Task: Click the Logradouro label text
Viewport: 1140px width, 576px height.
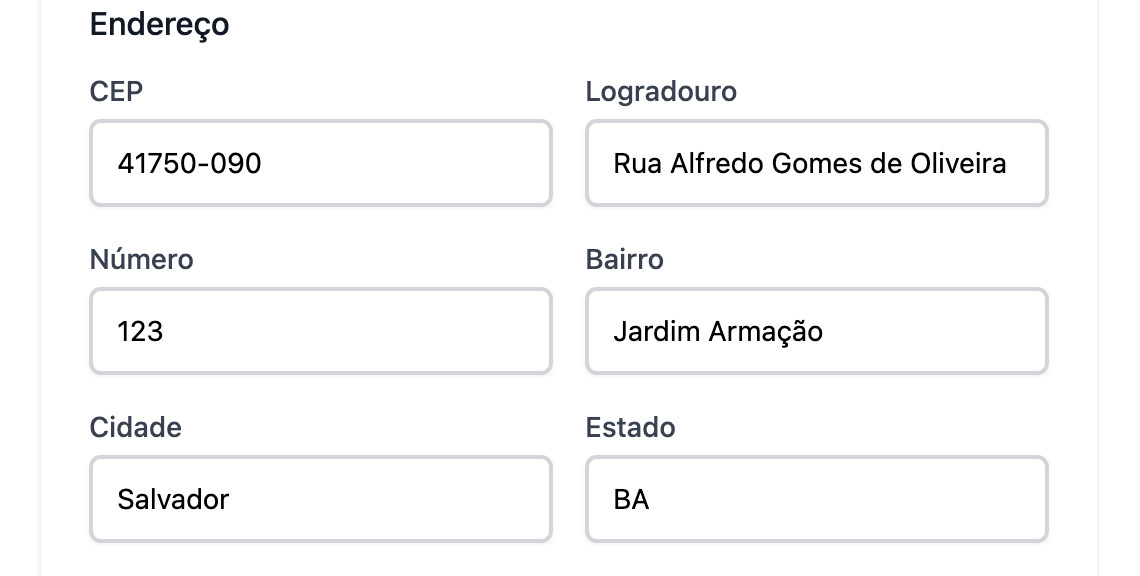Action: (x=661, y=91)
